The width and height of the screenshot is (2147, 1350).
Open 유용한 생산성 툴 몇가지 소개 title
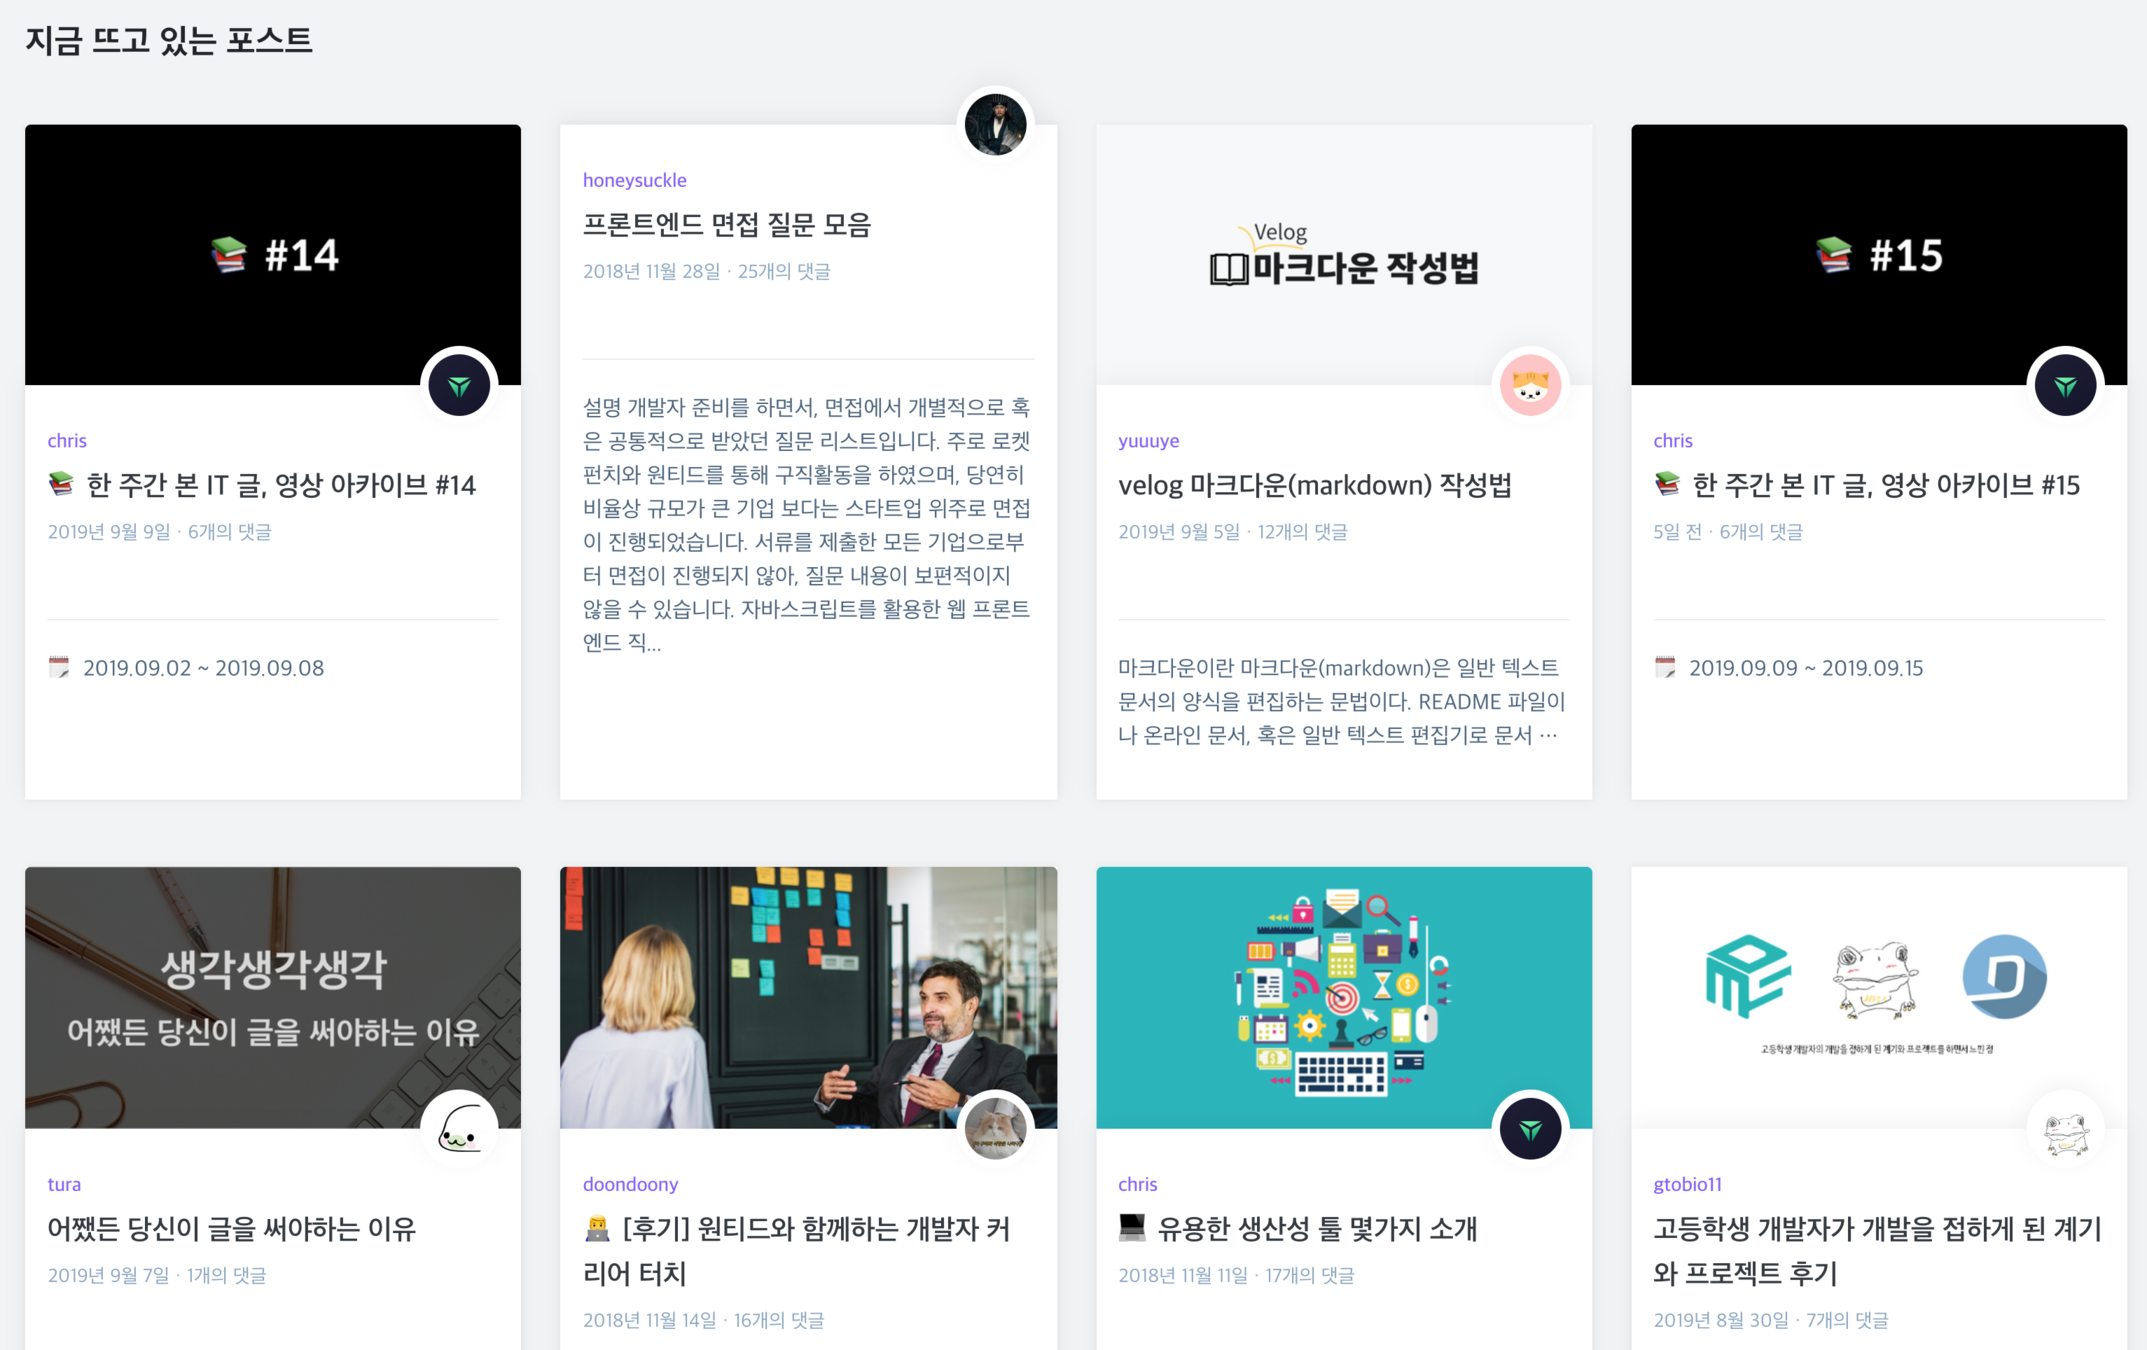[1316, 1228]
